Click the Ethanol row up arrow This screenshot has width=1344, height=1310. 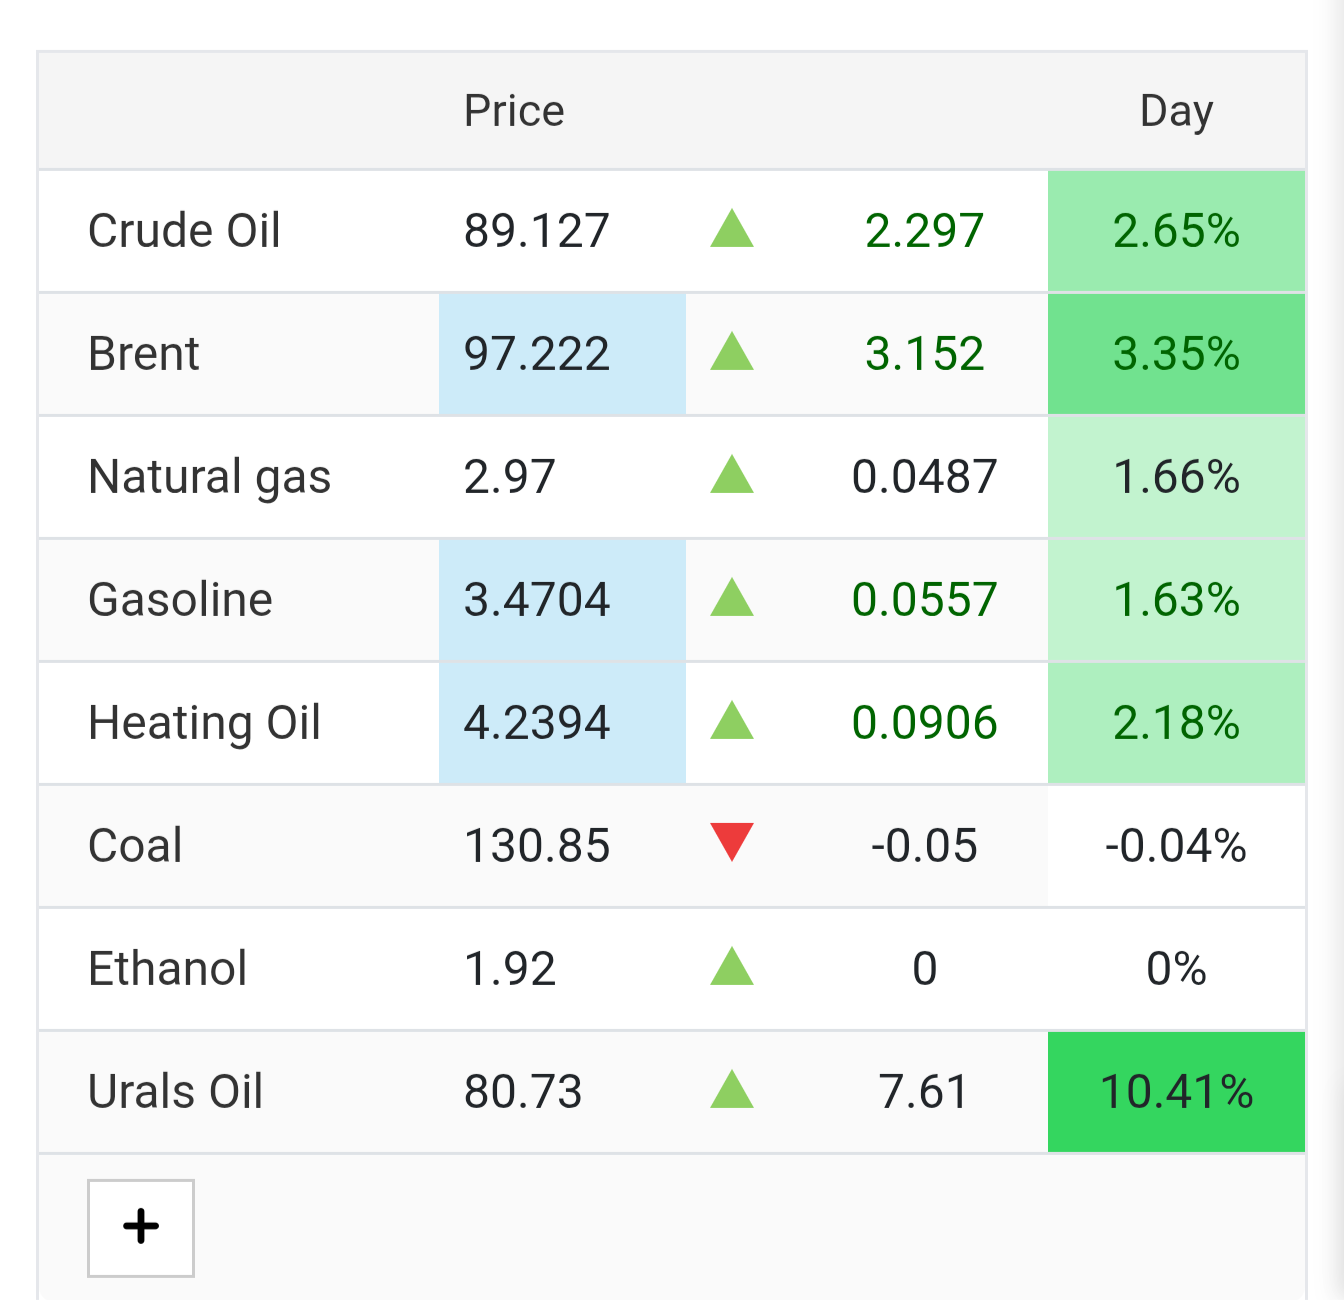732,967
